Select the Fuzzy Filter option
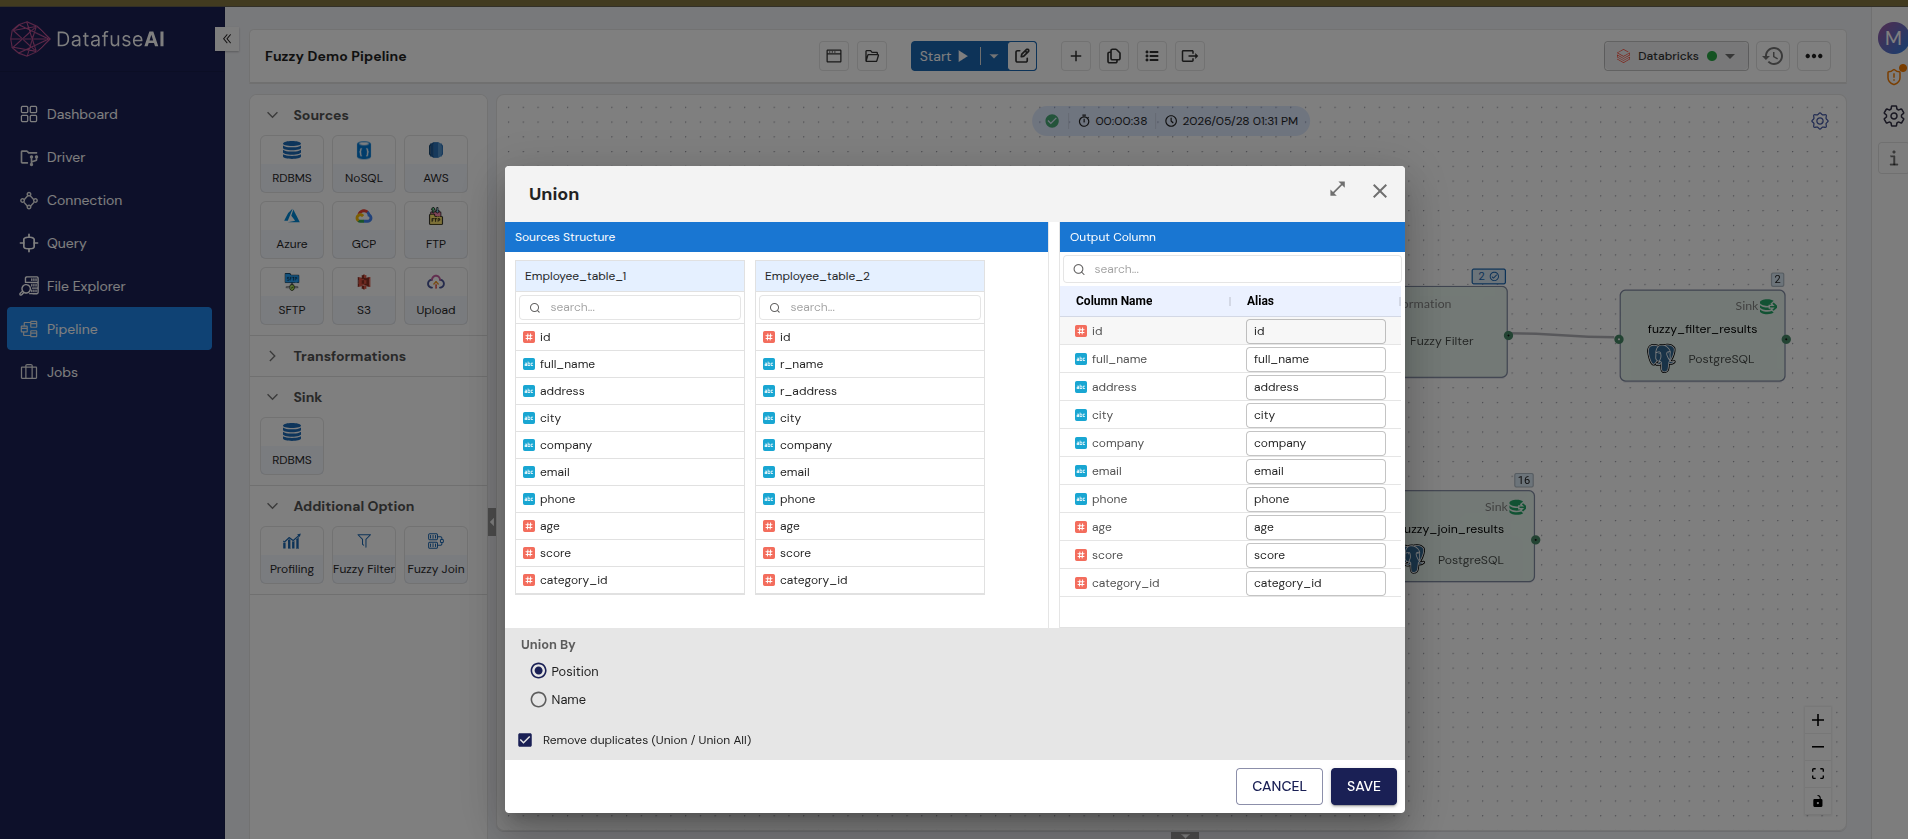1908x839 pixels. (x=364, y=554)
